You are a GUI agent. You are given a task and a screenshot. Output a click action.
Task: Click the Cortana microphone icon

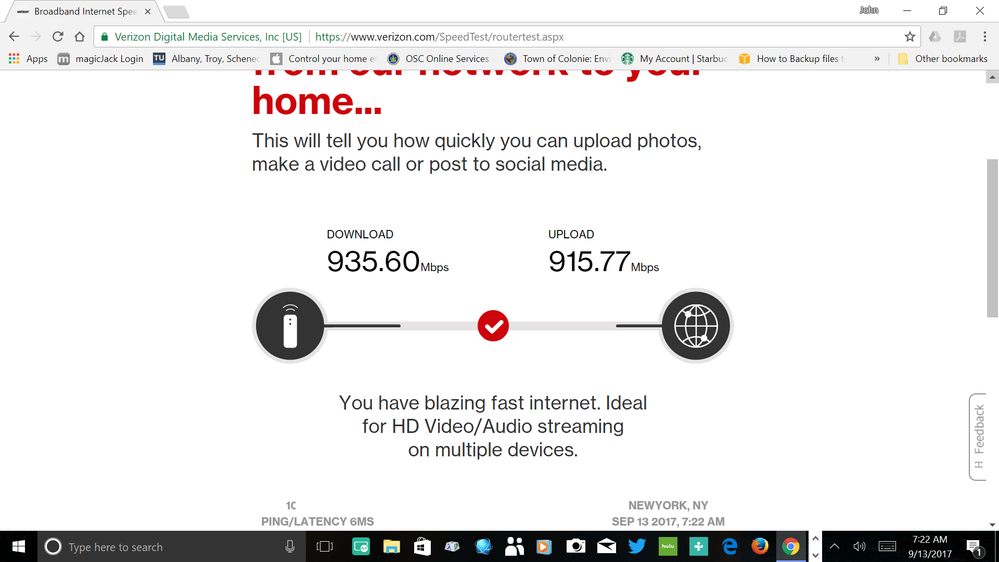[290, 547]
